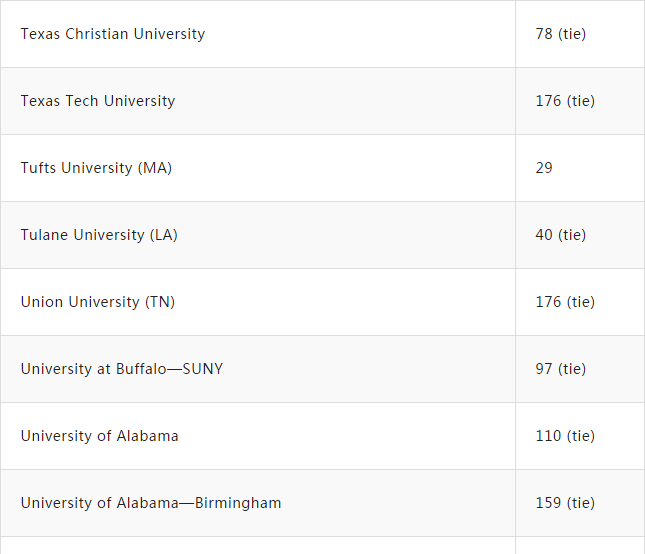The height and width of the screenshot is (554, 645).
Task: Click the Union University (TN) name cell
Action: [98, 302]
